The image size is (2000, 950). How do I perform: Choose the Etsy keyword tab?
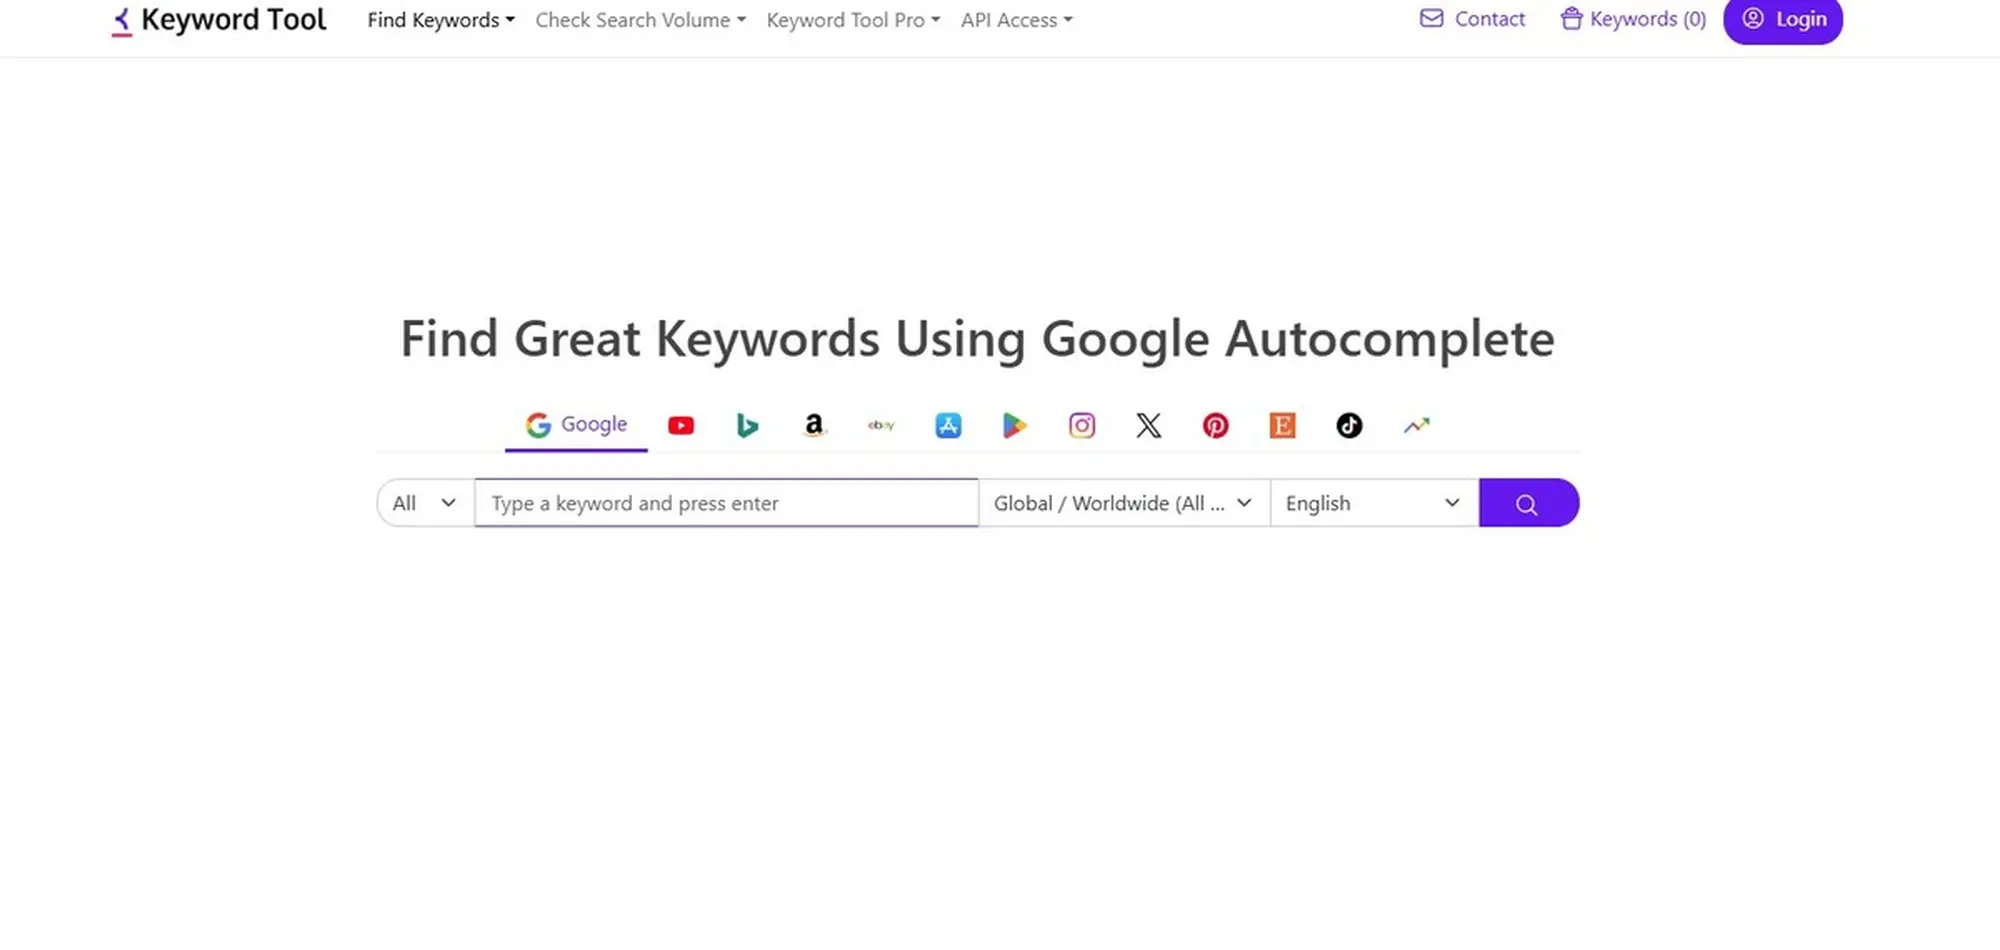tap(1282, 426)
